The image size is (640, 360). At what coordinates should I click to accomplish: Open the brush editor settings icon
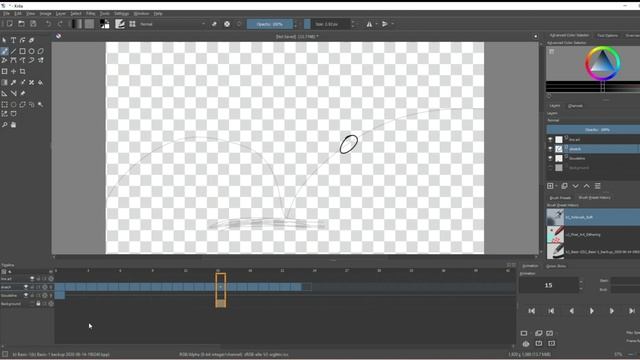(120, 24)
